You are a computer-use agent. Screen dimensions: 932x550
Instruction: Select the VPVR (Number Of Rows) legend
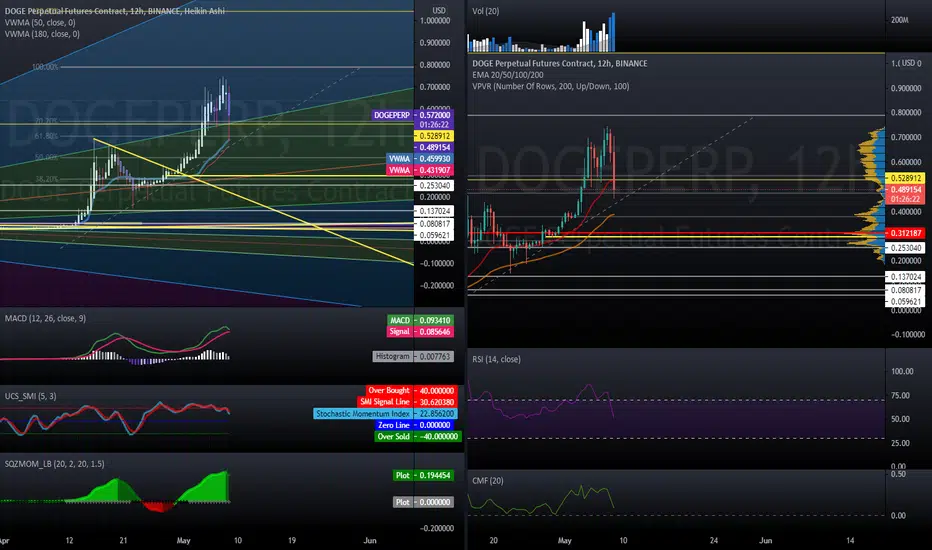(x=550, y=86)
